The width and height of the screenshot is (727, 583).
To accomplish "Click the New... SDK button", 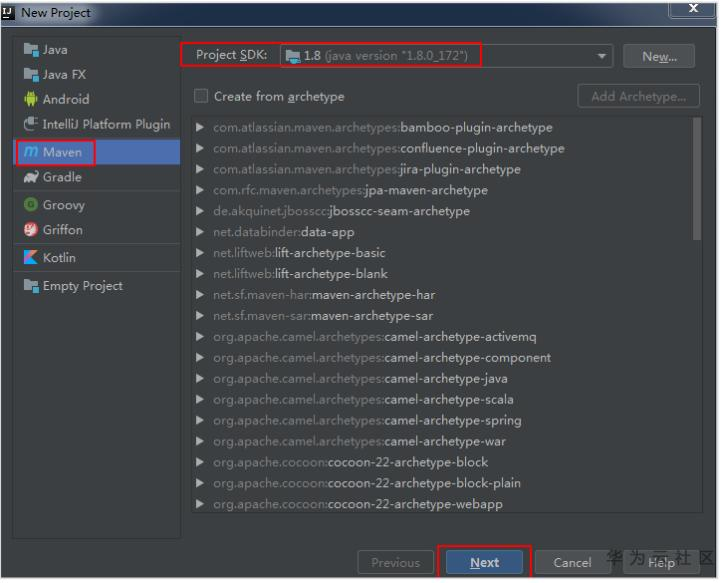I will point(659,57).
